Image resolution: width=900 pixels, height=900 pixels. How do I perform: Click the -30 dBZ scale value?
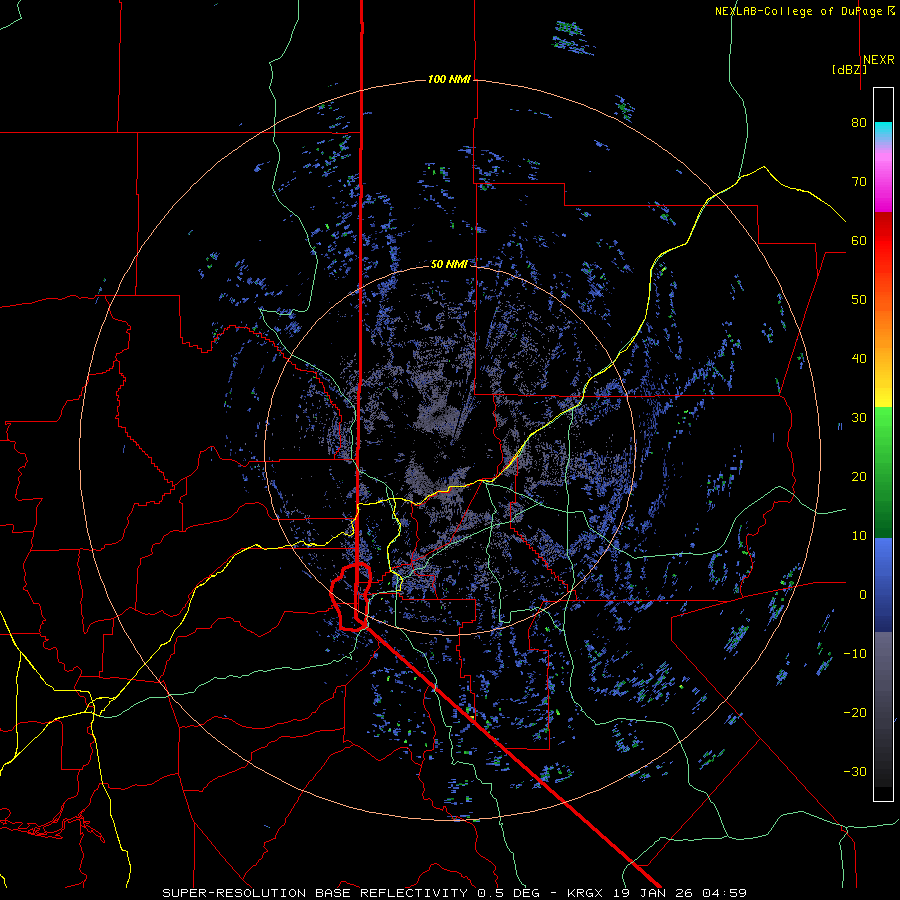pyautogui.click(x=855, y=771)
